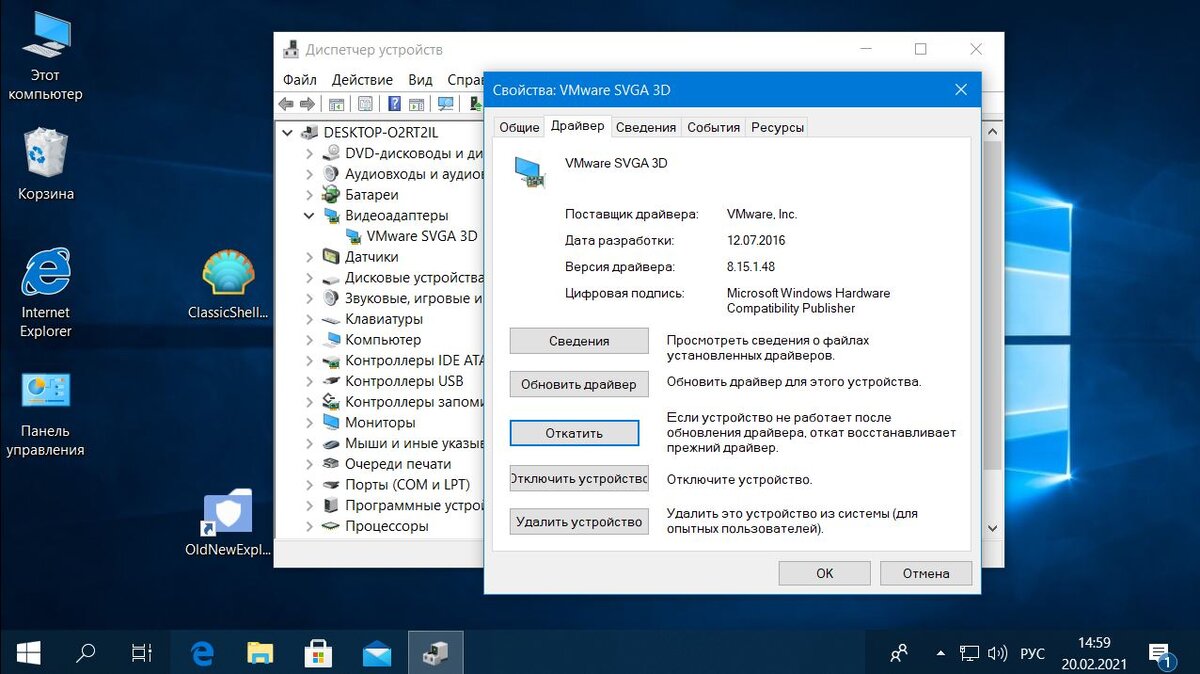Screen dimensions: 1200x674
Task: Open Панель управления desktop icon
Action: 45,414
